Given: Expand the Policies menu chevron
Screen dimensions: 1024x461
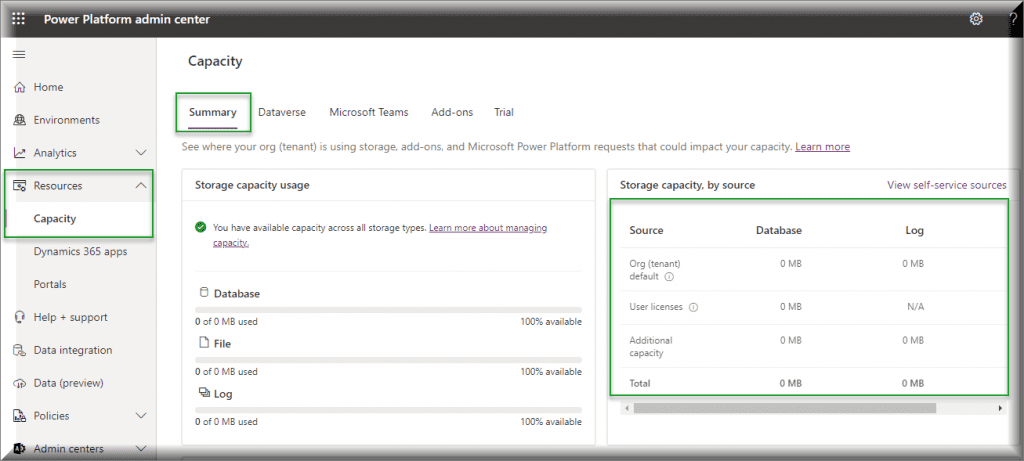Looking at the screenshot, I should [x=140, y=416].
